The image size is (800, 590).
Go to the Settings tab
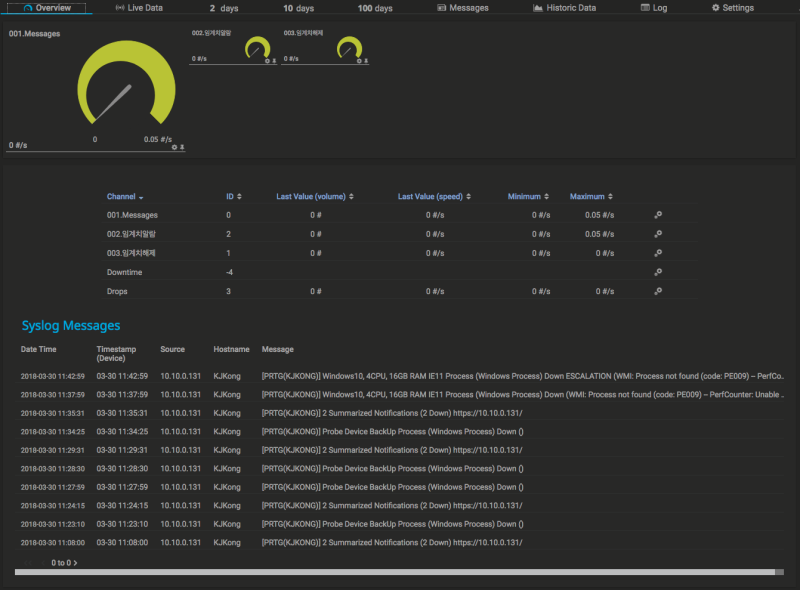tap(732, 8)
